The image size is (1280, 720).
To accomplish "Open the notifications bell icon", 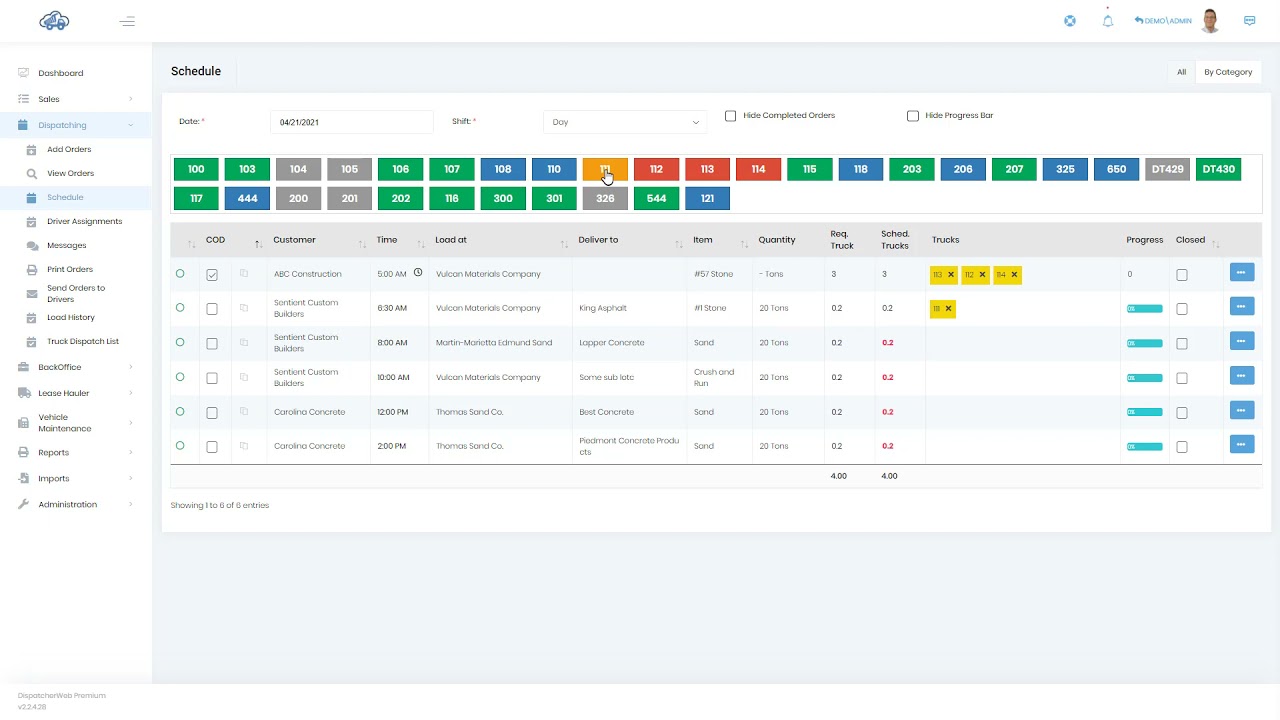I will click(x=1108, y=21).
